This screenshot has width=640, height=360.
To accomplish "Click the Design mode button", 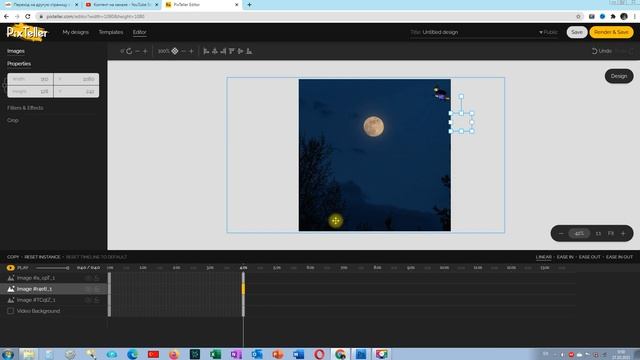I will (619, 76).
